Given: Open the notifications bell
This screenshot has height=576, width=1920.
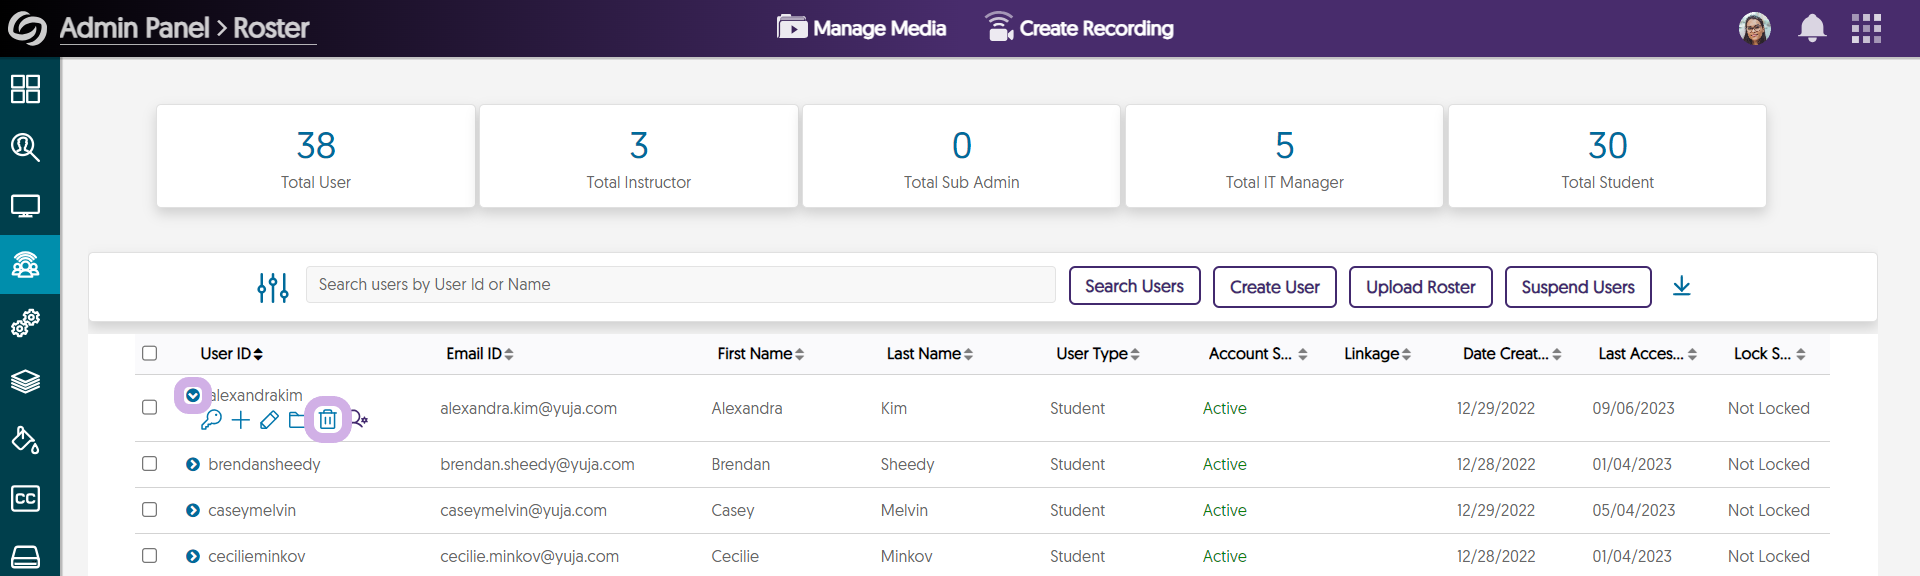Looking at the screenshot, I should (x=1811, y=28).
